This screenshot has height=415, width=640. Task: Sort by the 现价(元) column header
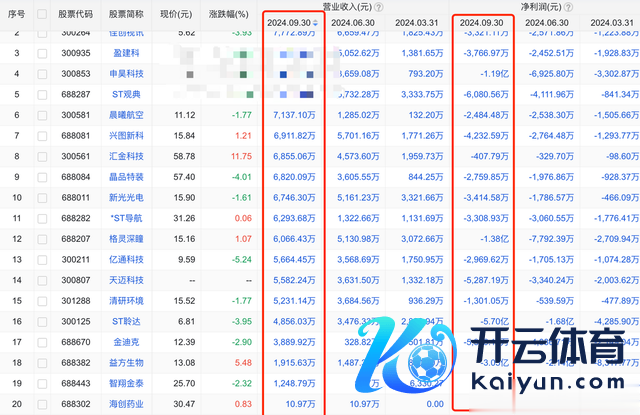tap(177, 14)
